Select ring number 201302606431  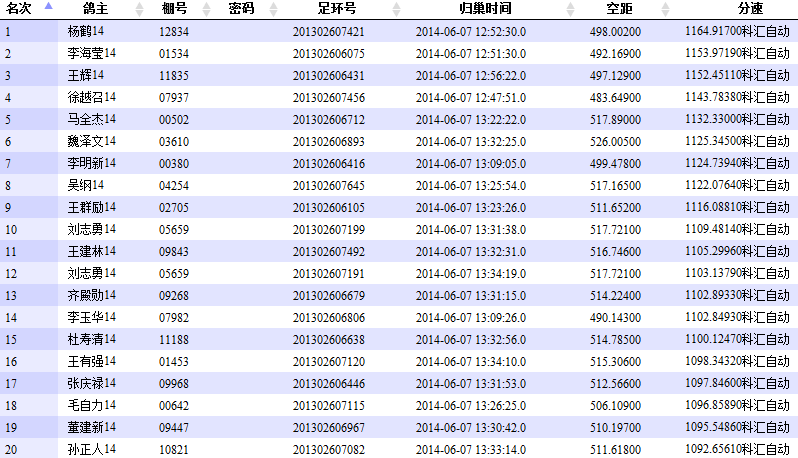coord(329,75)
